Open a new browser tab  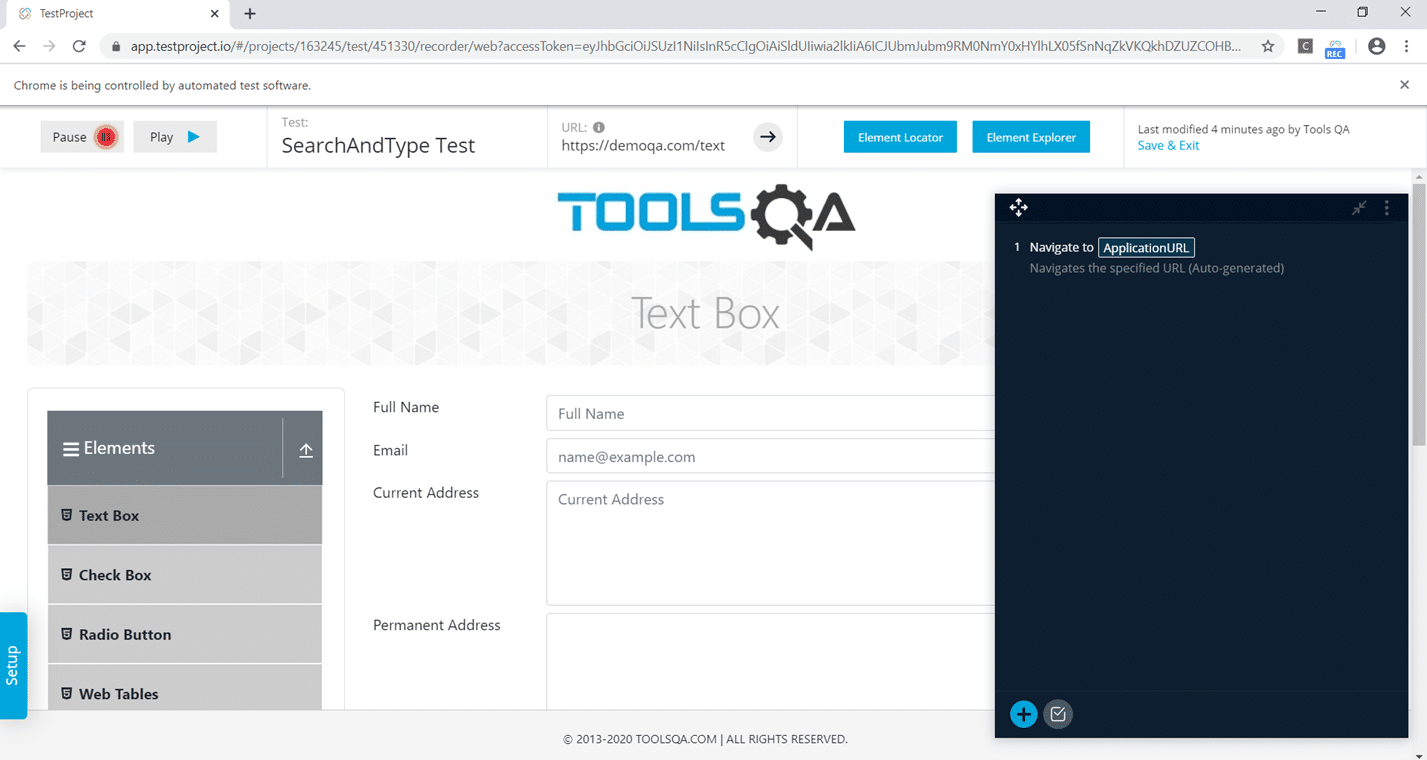click(250, 14)
